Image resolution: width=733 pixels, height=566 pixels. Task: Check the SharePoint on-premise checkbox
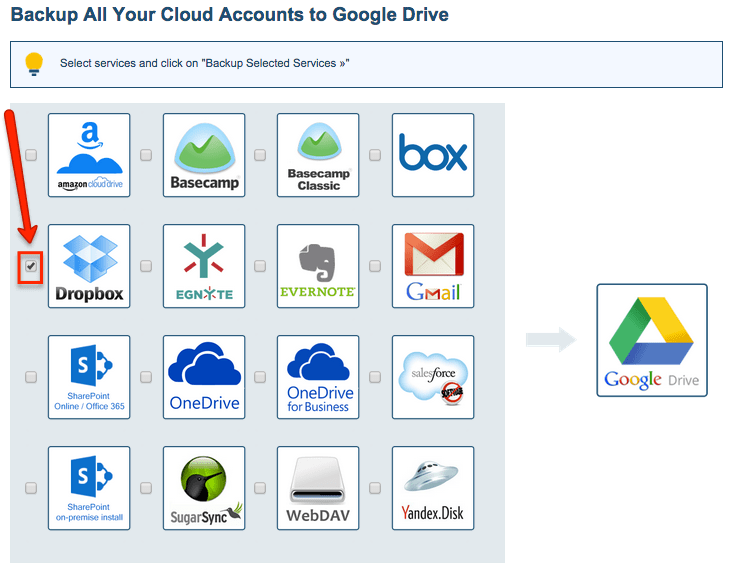(31, 488)
